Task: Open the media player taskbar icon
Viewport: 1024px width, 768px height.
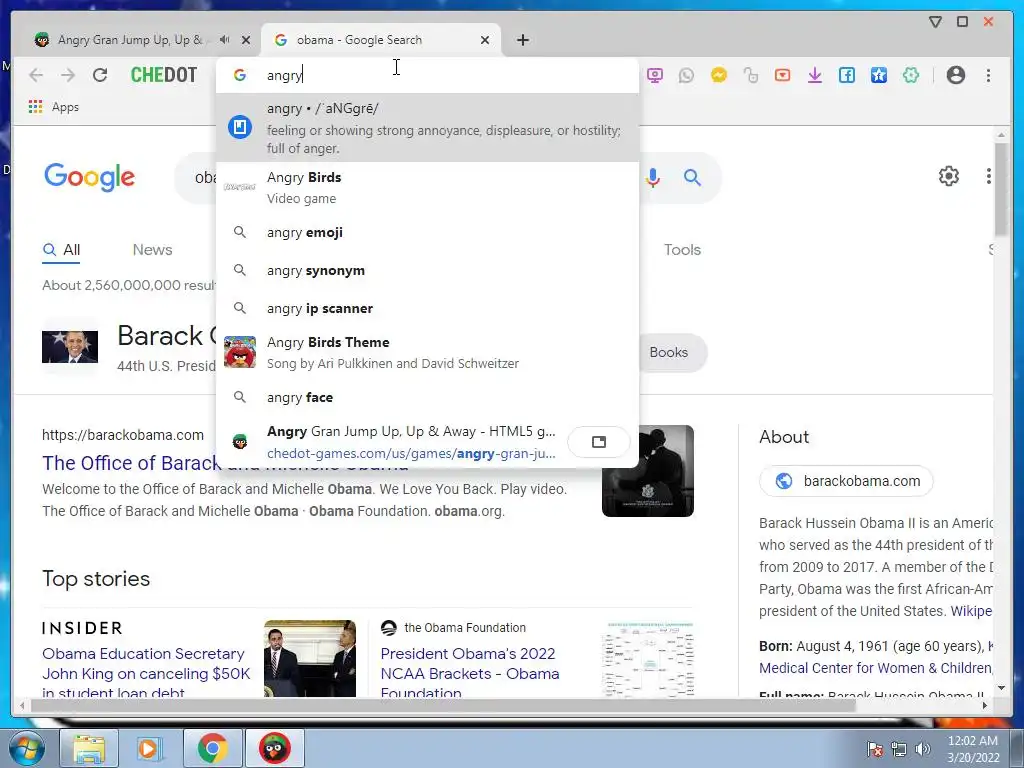Action: coord(150,748)
